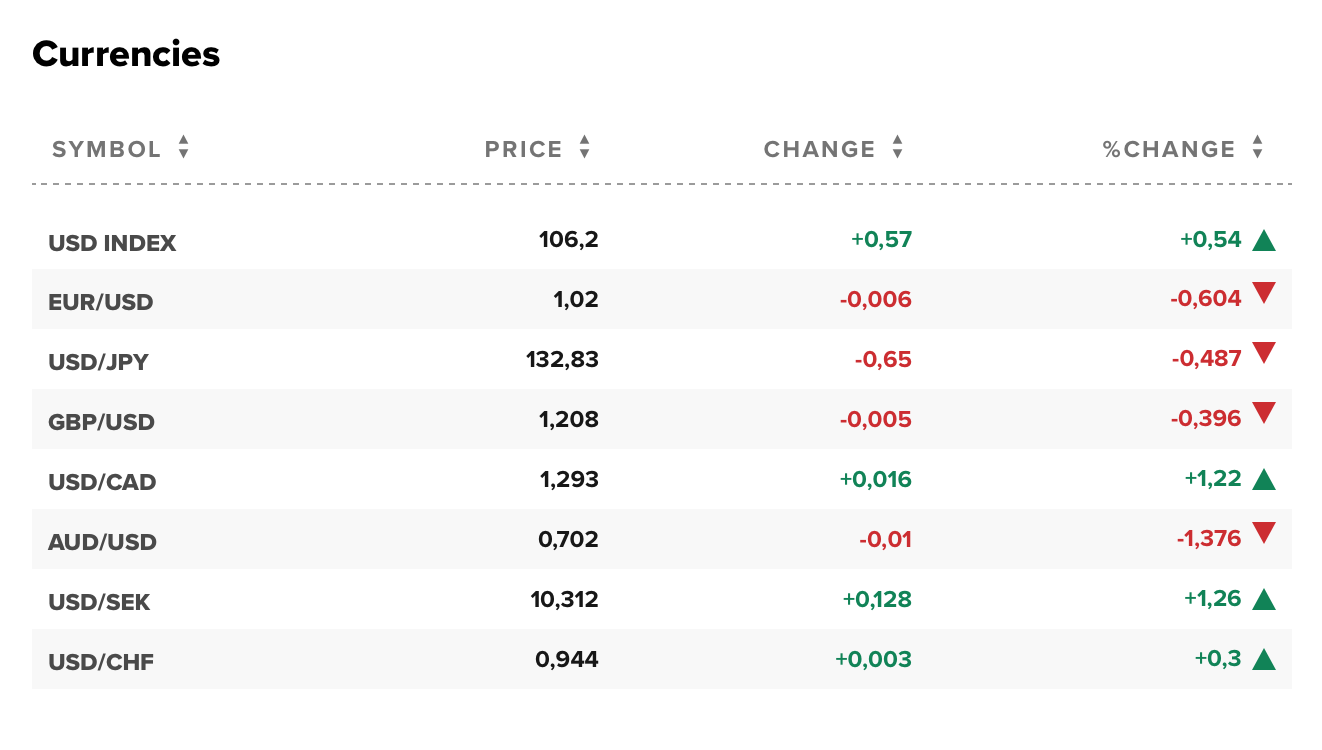
Task: Click green up triangle for USD/CAD
Action: coord(1264,480)
